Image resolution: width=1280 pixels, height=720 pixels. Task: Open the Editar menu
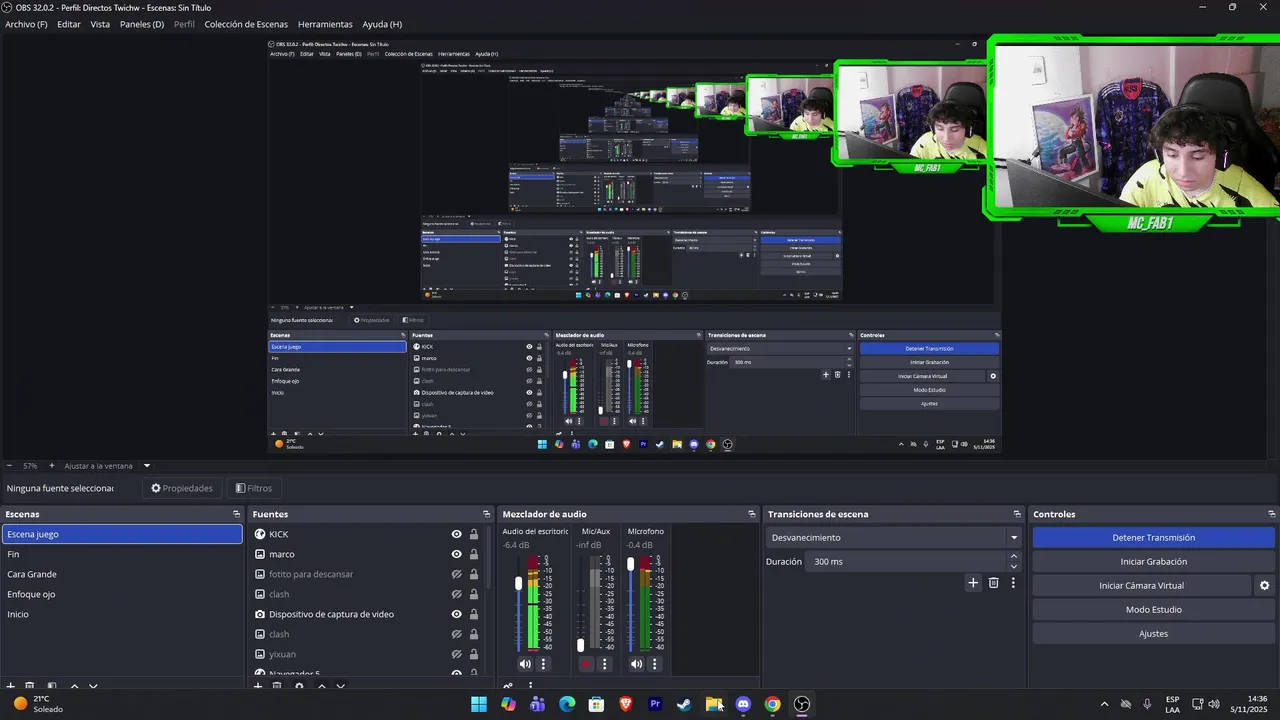click(x=69, y=24)
